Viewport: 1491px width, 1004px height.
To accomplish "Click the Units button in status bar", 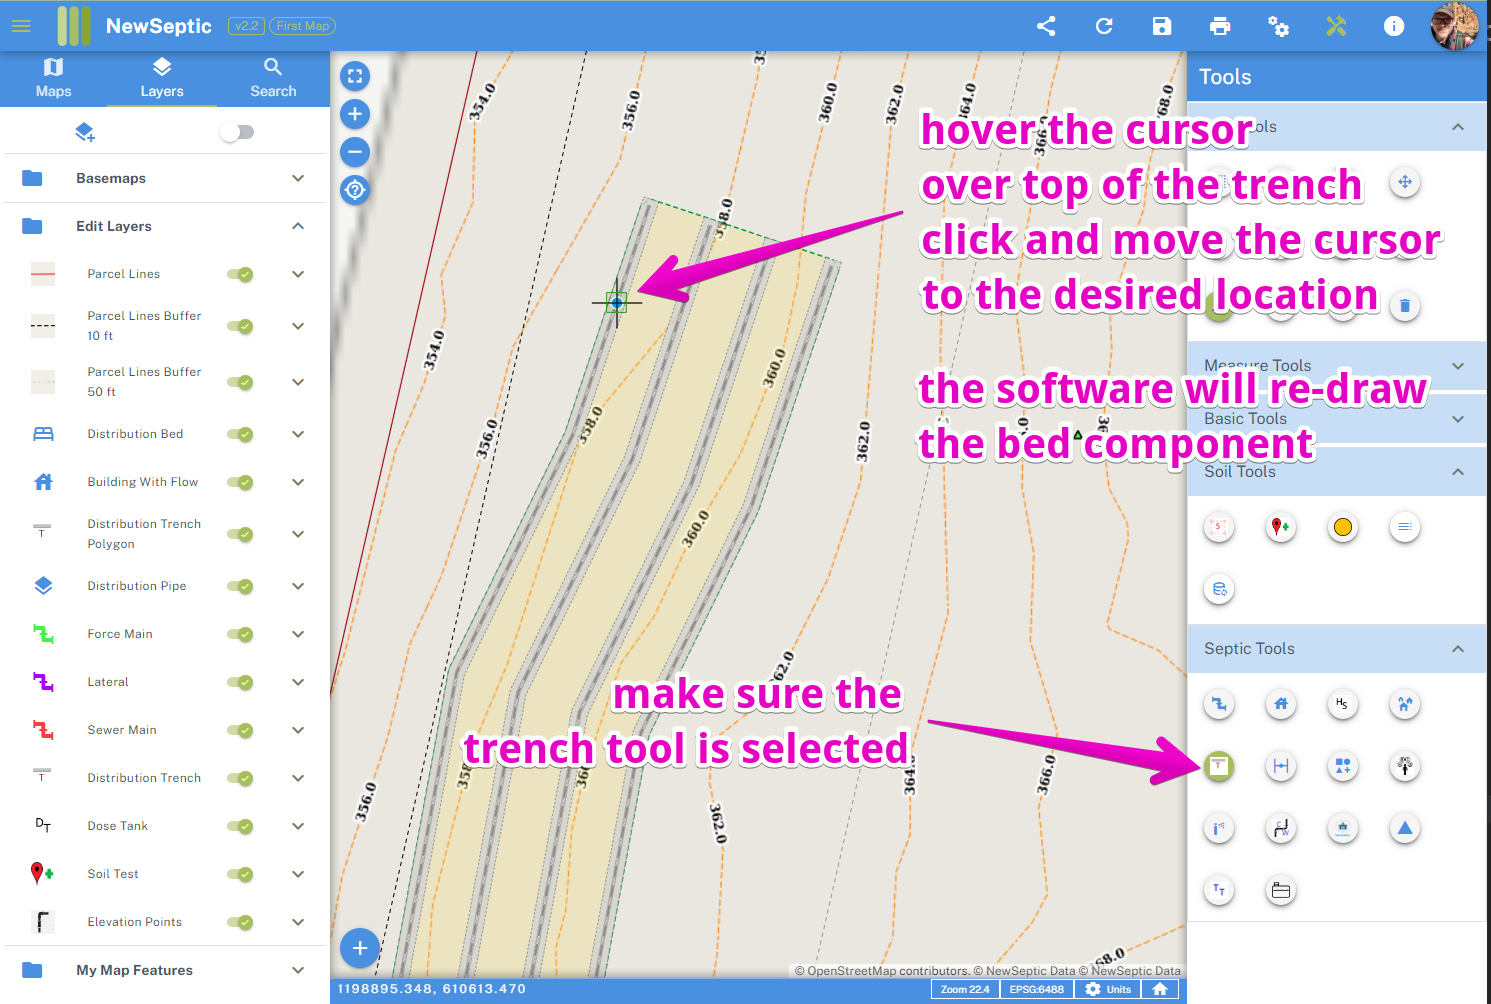I will pyautogui.click(x=1109, y=989).
